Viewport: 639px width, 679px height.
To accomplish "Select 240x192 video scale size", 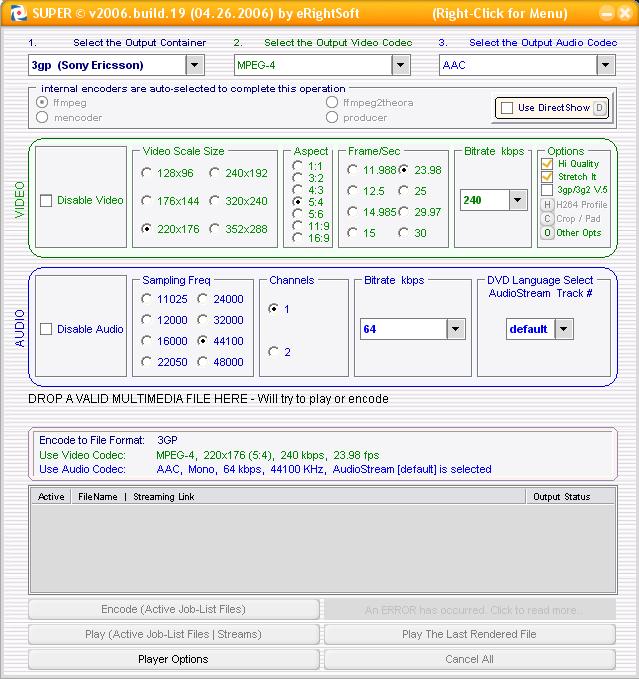I will [x=214, y=173].
